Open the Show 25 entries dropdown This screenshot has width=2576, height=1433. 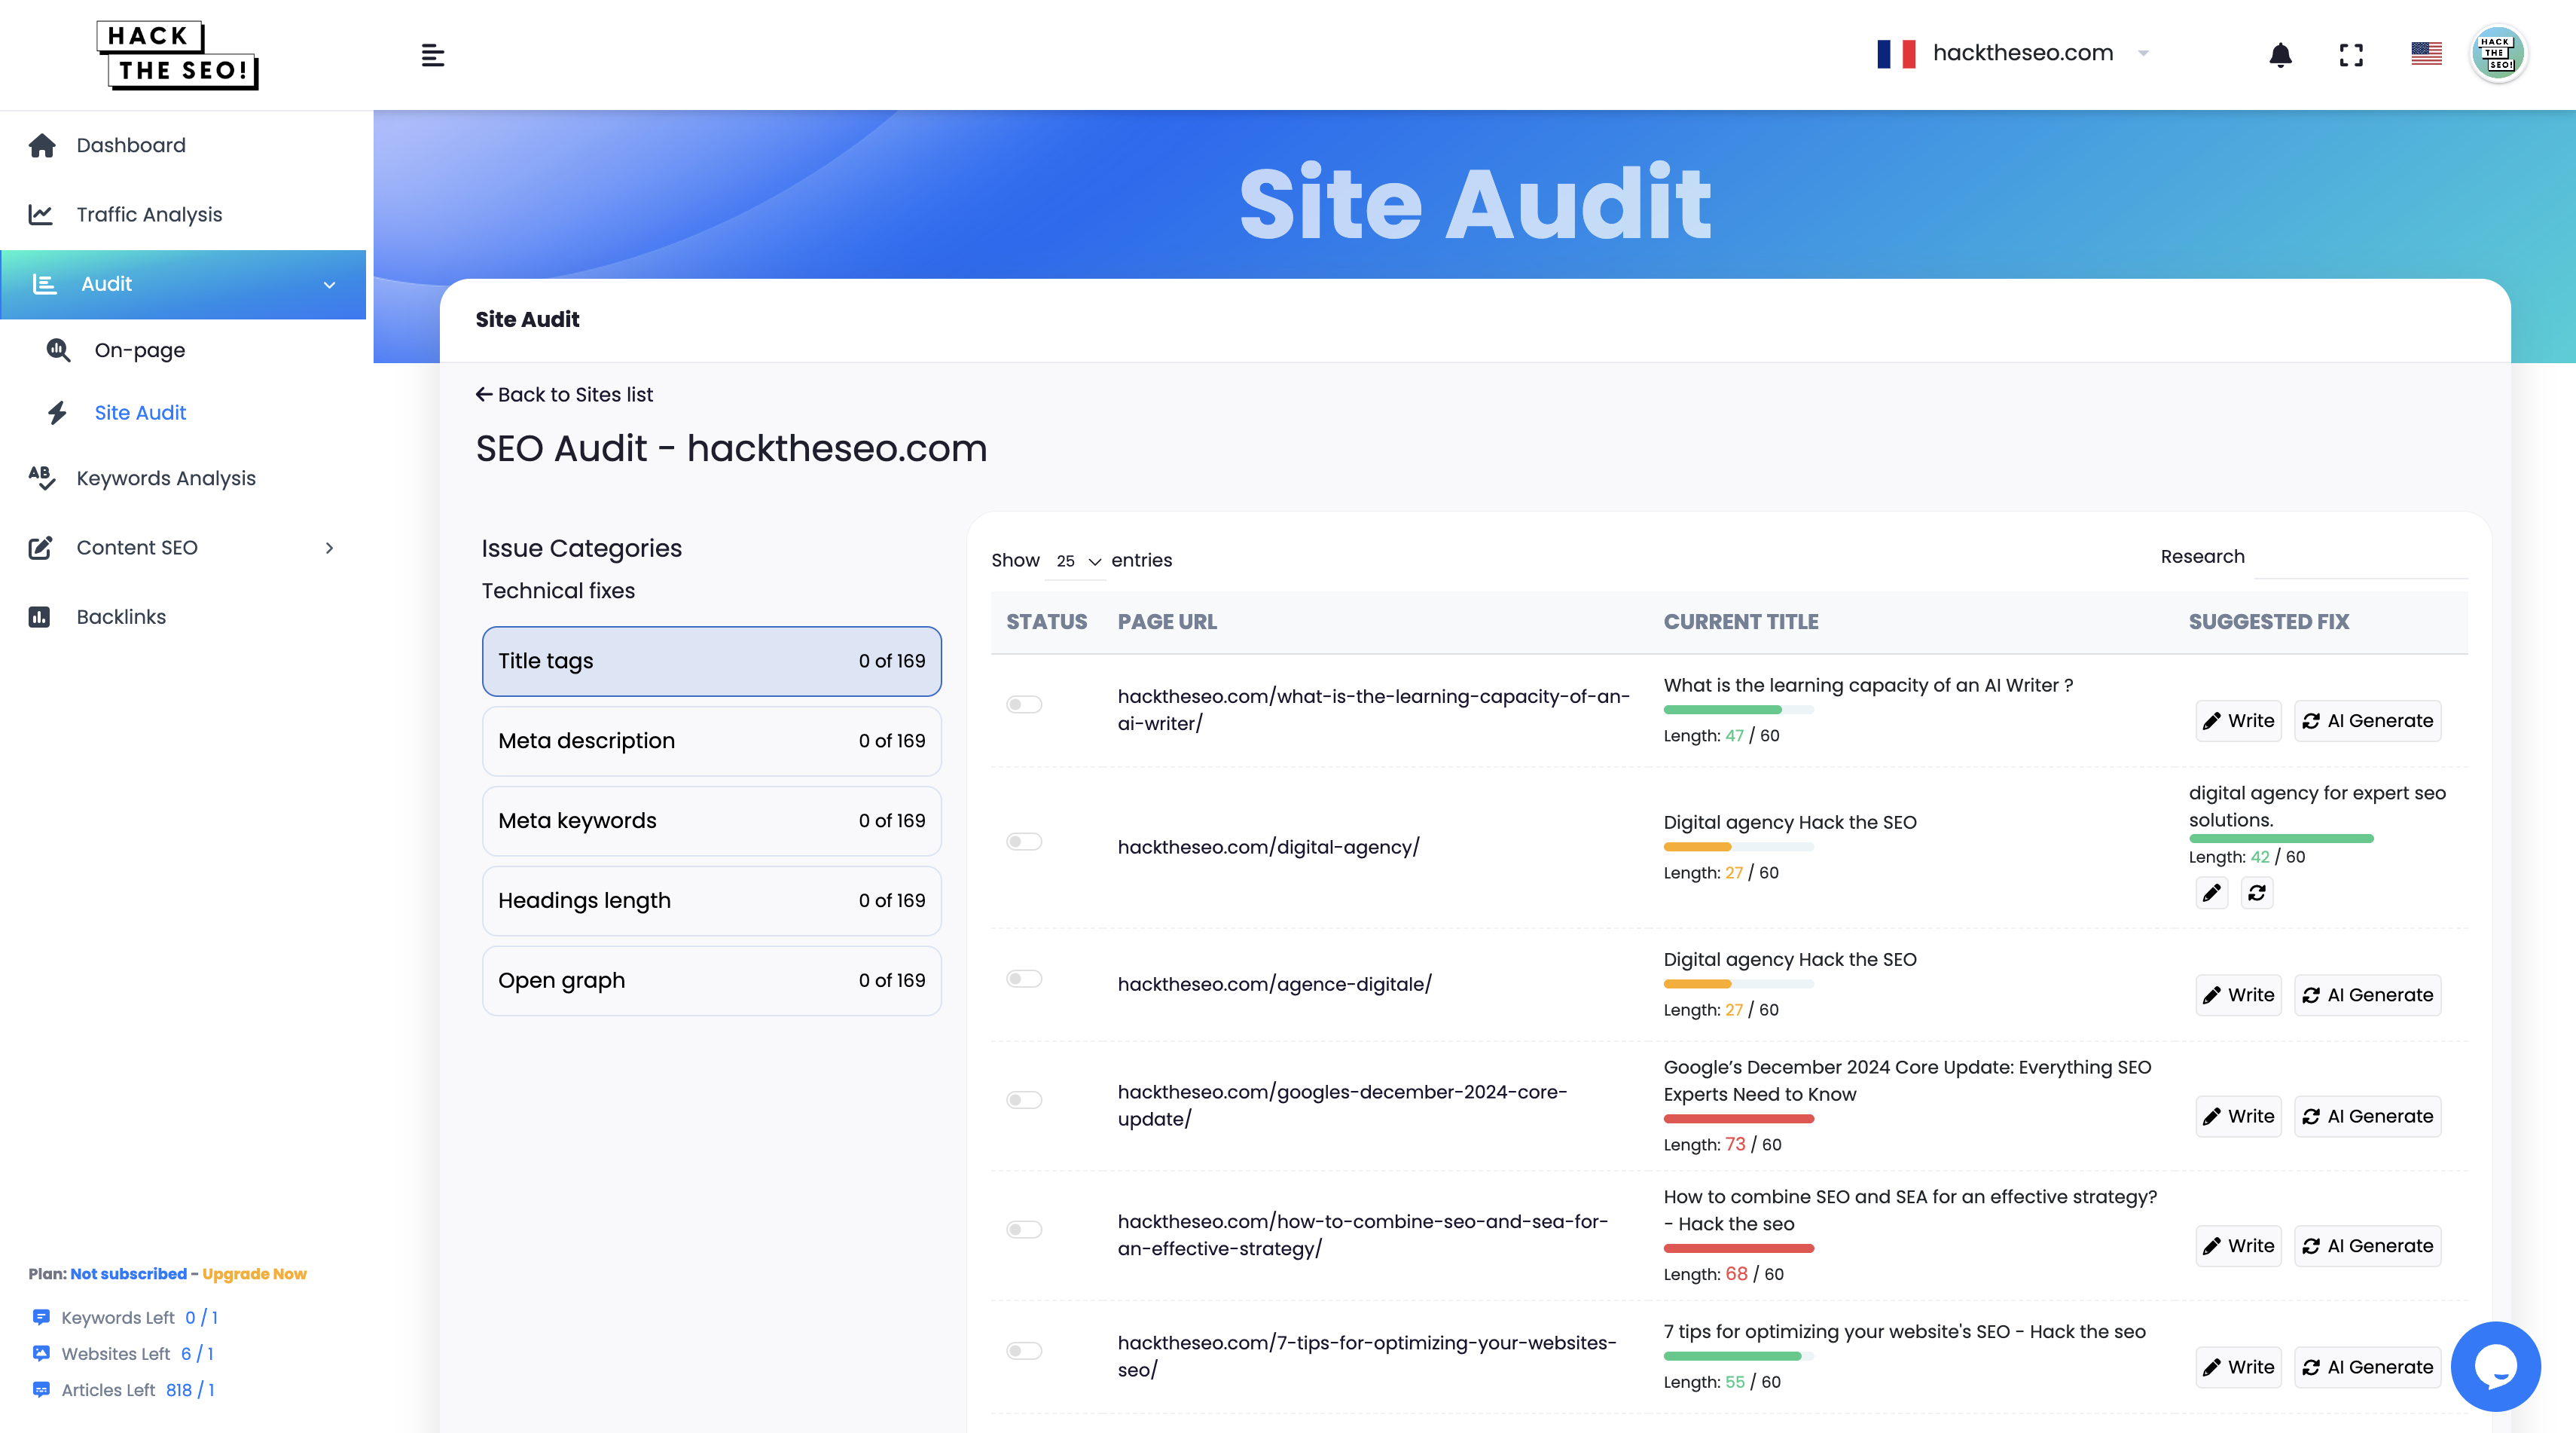point(1077,561)
